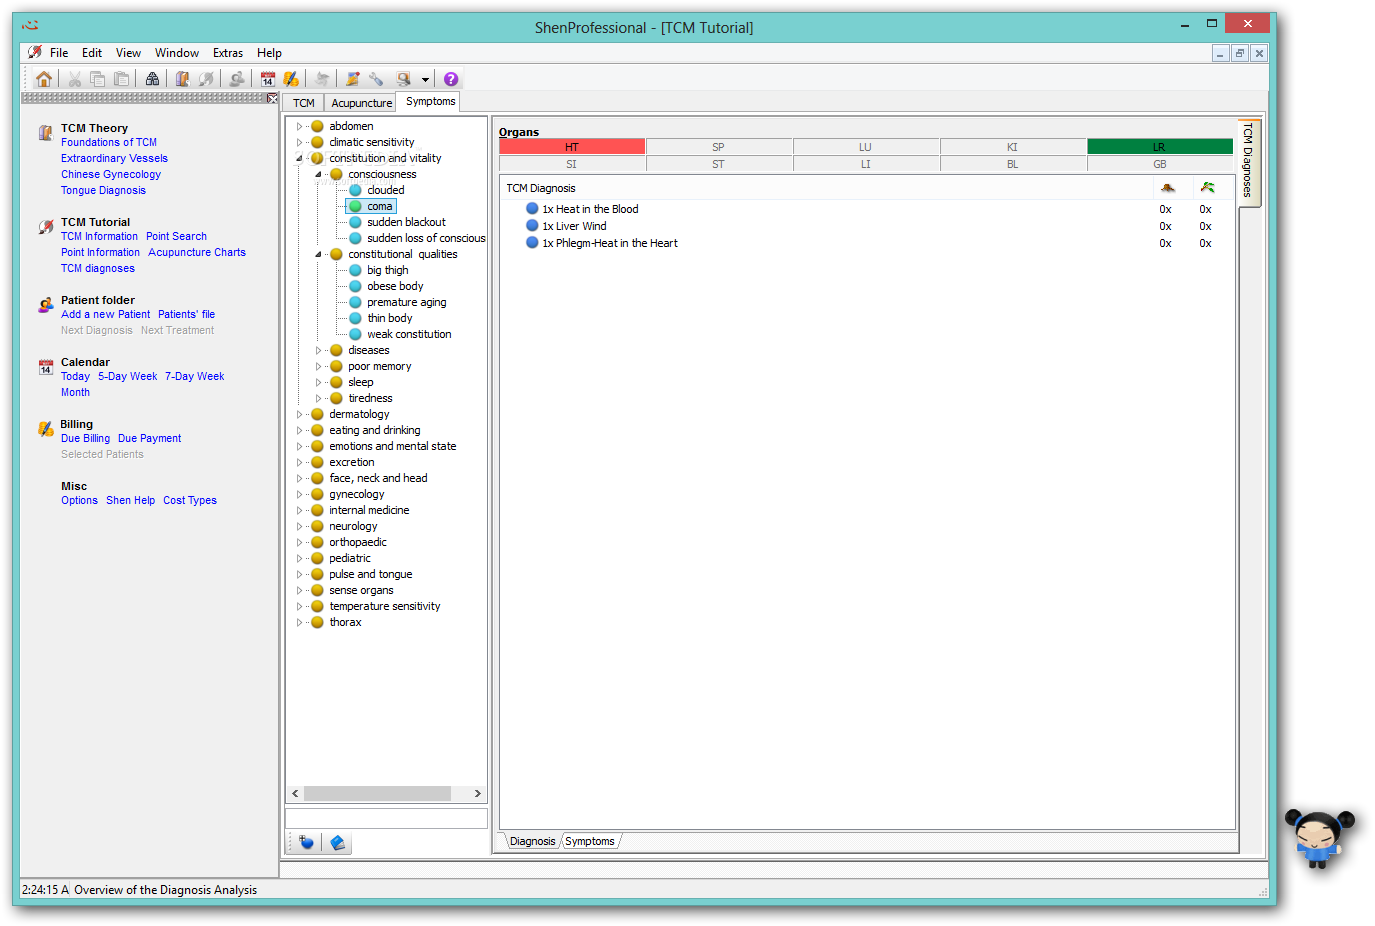Screen dimensions: 1375x926
Task: Click the Paste clipboard toolbar icon
Action: [122, 79]
